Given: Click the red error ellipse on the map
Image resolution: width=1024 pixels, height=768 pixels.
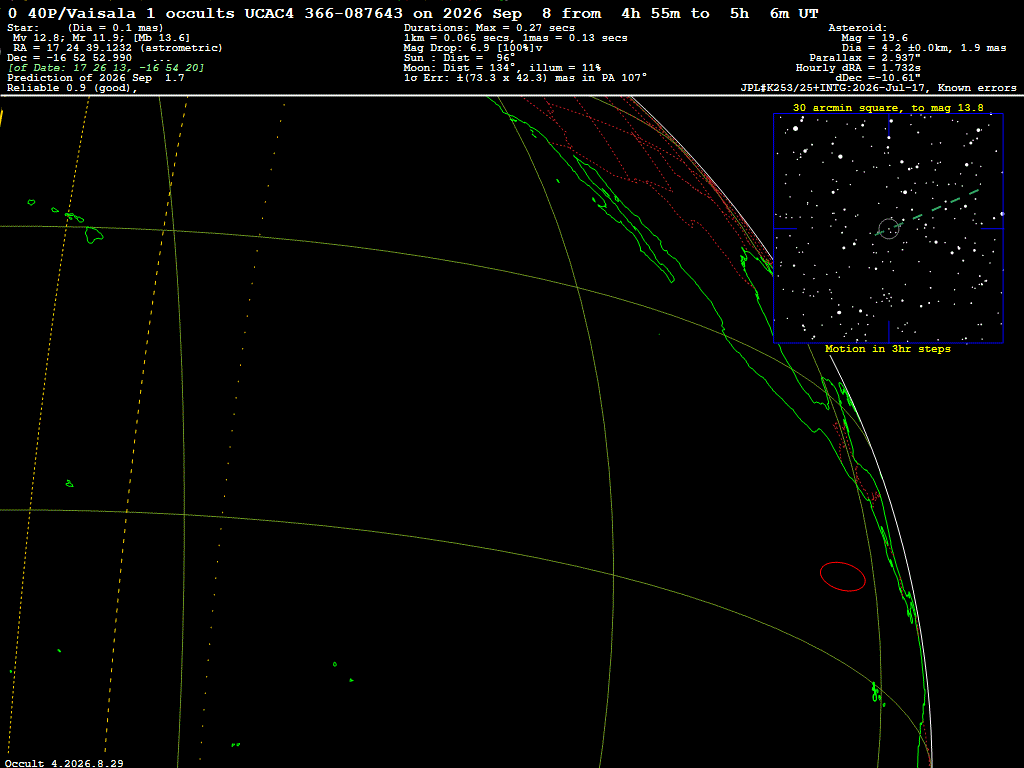Looking at the screenshot, I should point(842,576).
